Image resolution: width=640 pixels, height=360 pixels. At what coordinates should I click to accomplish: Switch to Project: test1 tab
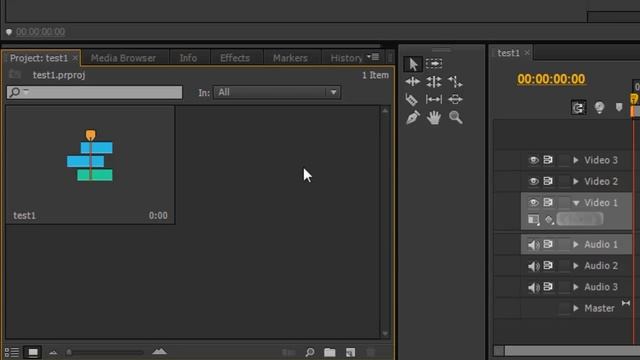pos(39,58)
